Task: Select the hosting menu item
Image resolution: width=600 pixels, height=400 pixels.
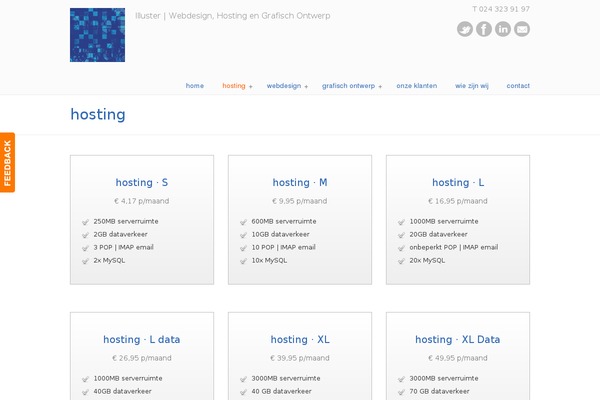Action: (234, 86)
